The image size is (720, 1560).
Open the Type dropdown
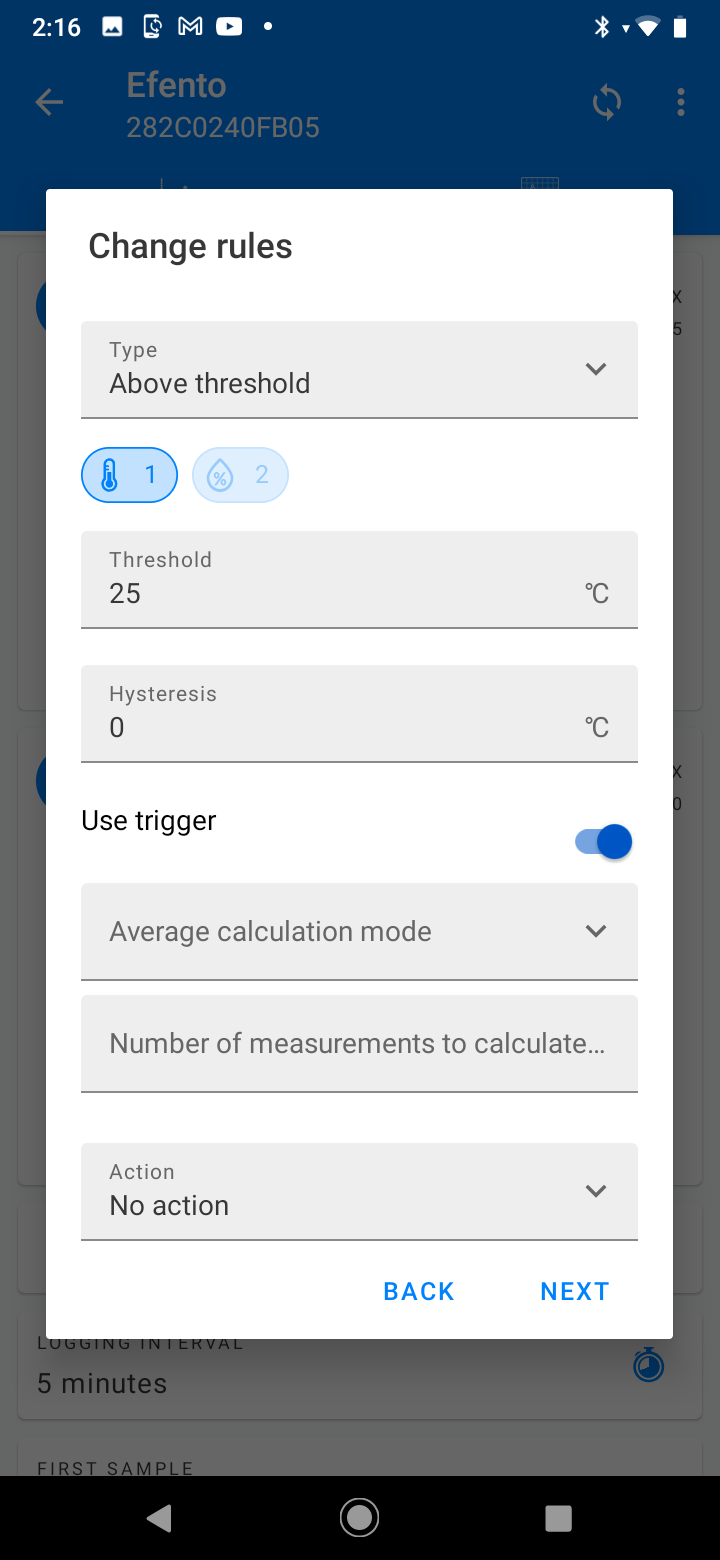(359, 369)
